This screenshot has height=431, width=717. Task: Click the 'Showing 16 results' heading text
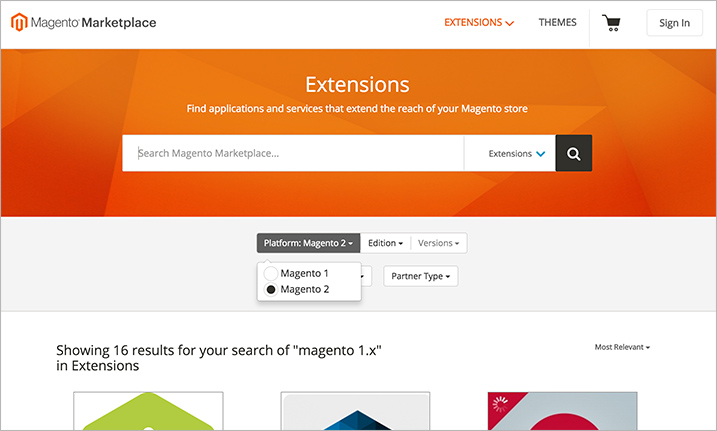pyautogui.click(x=219, y=358)
